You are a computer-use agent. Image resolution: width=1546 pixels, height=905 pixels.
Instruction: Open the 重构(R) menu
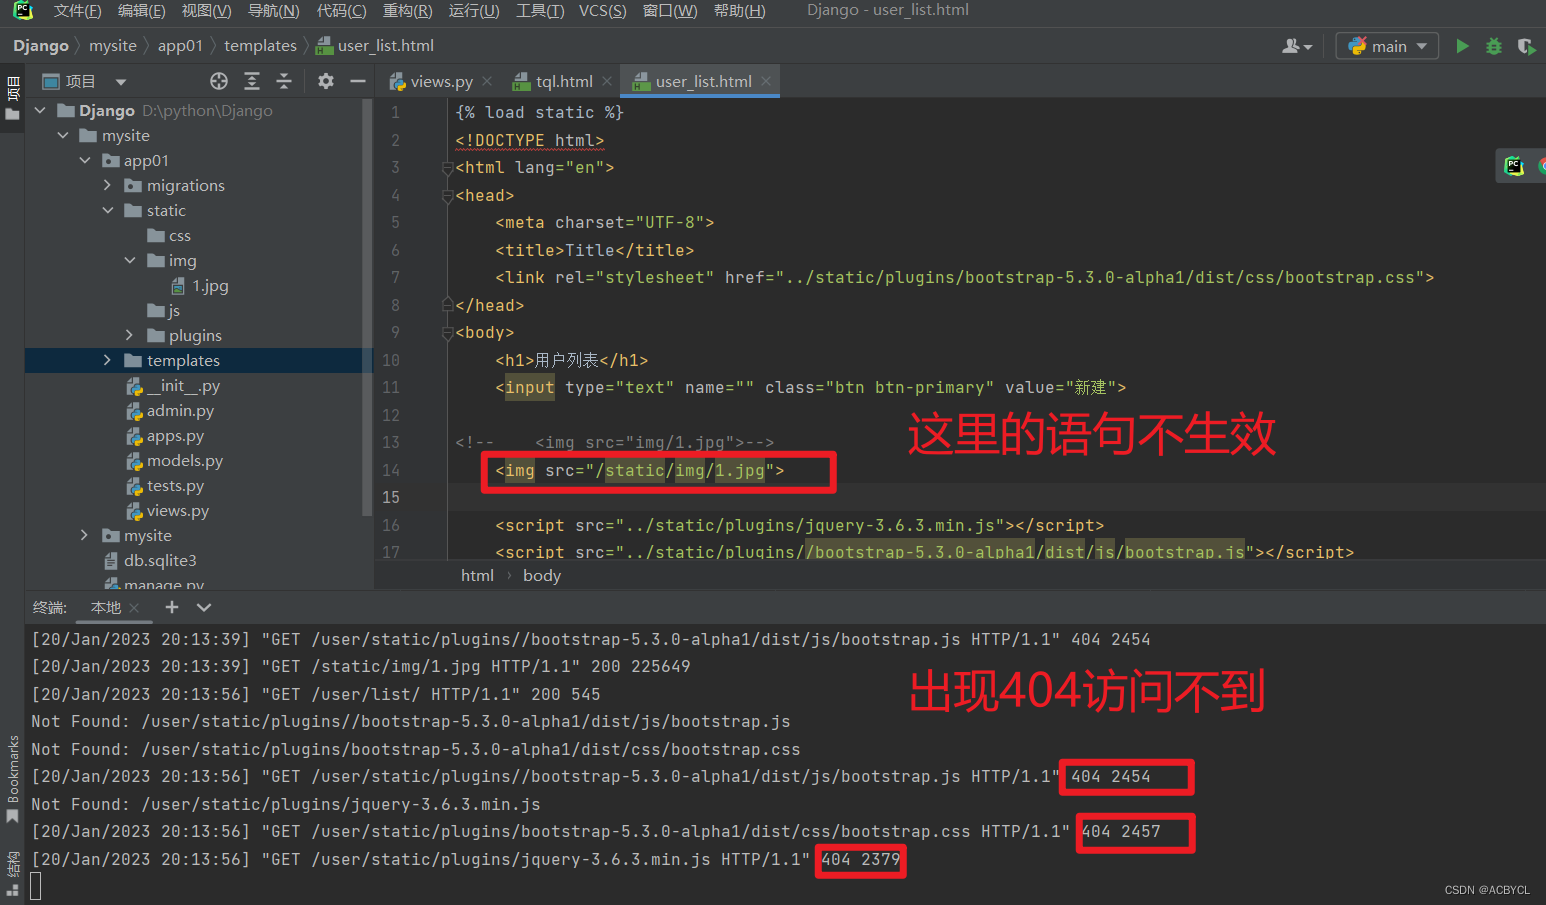[407, 11]
